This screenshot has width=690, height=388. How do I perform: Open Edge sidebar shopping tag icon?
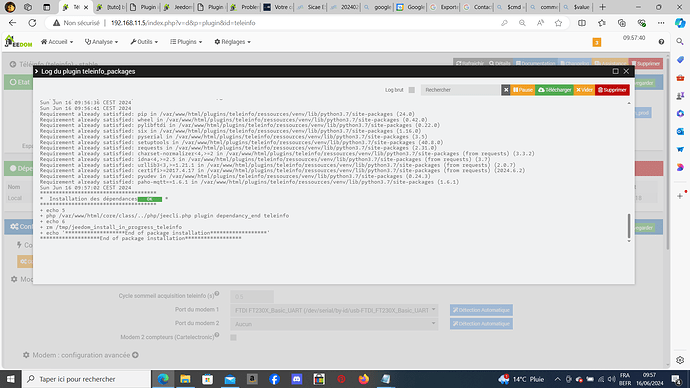pos(680,59)
